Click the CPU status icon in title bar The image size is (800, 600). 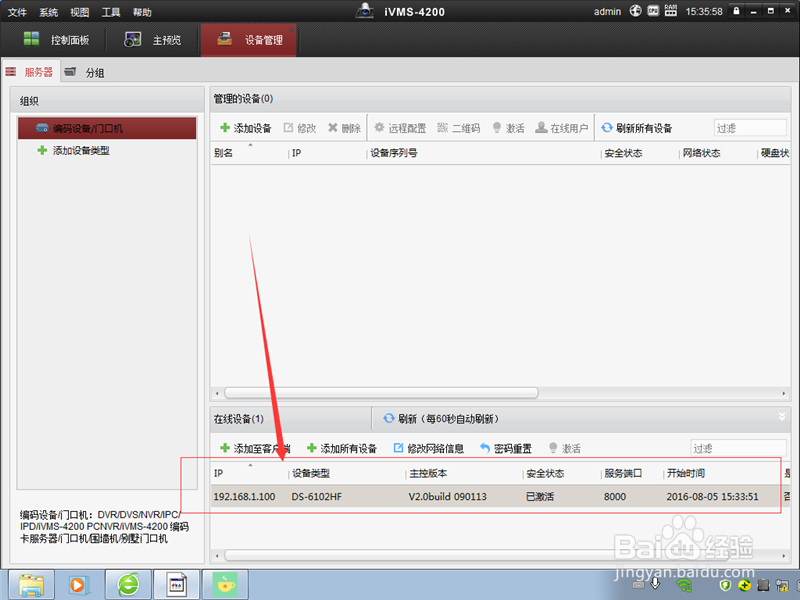point(653,11)
